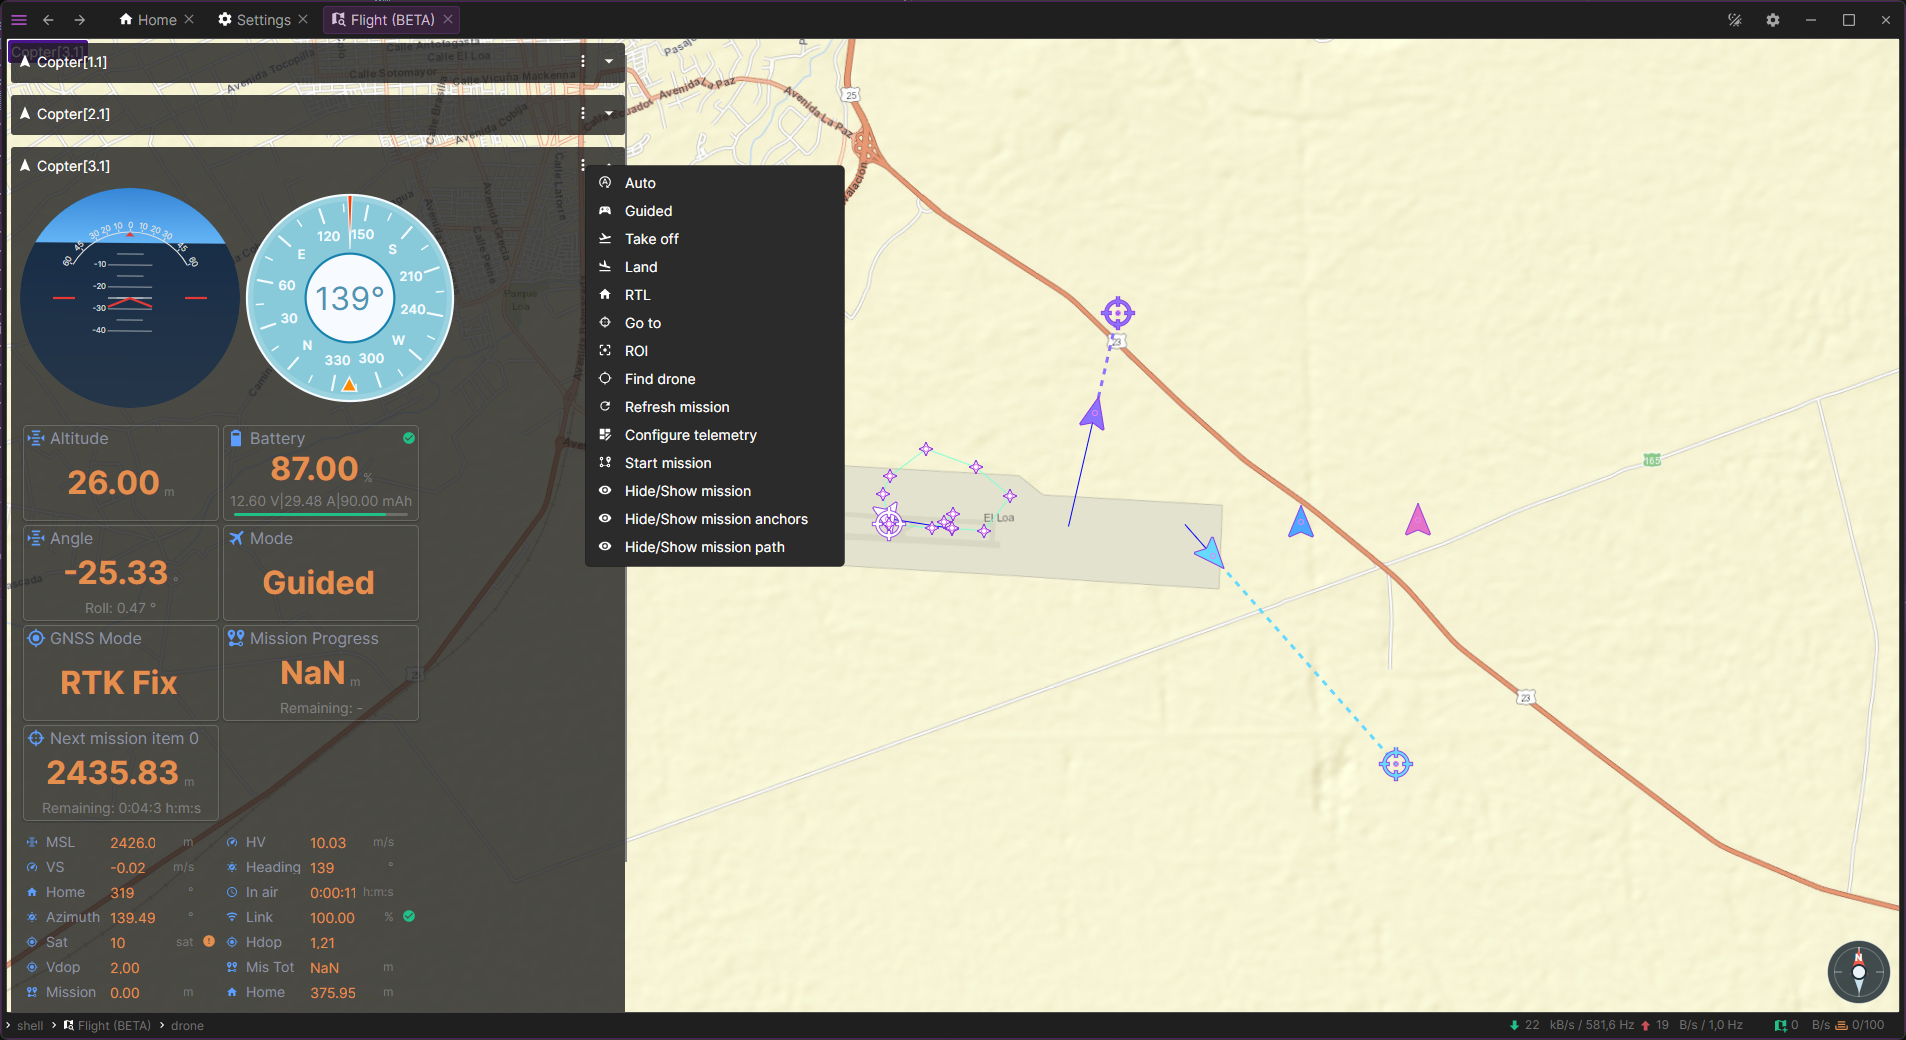Click the title bar disconnected-link icon
Screen dimensions: 1906x1040
(x=1734, y=20)
